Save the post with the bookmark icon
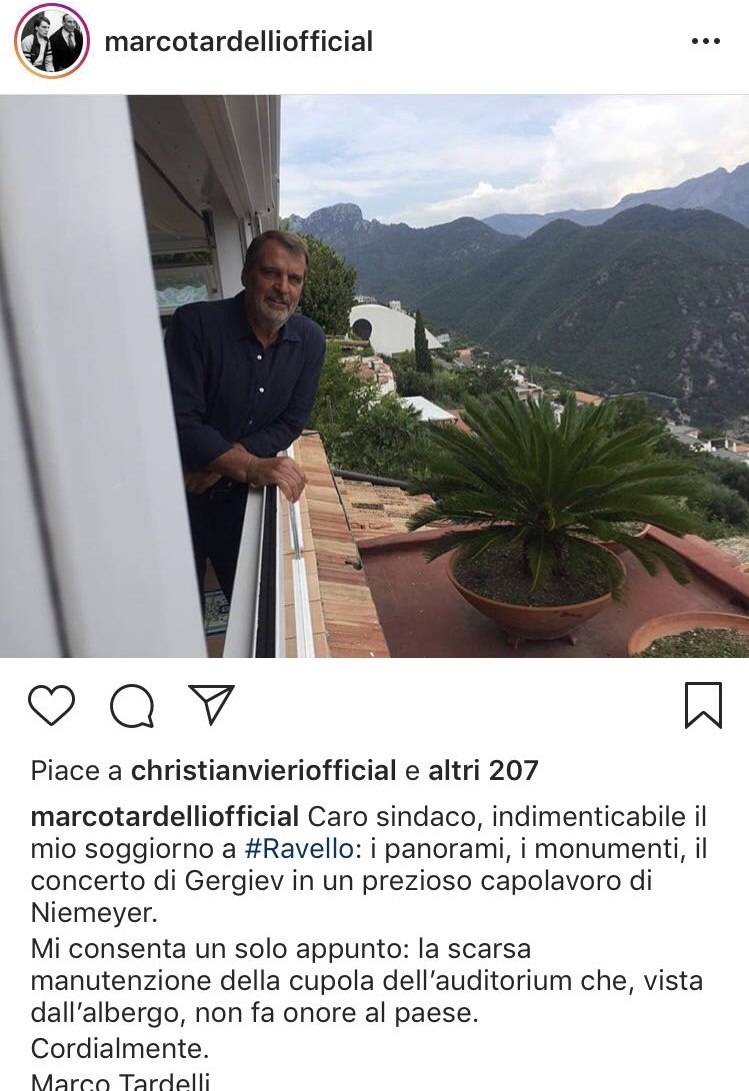The width and height of the screenshot is (749, 1091). (x=703, y=706)
